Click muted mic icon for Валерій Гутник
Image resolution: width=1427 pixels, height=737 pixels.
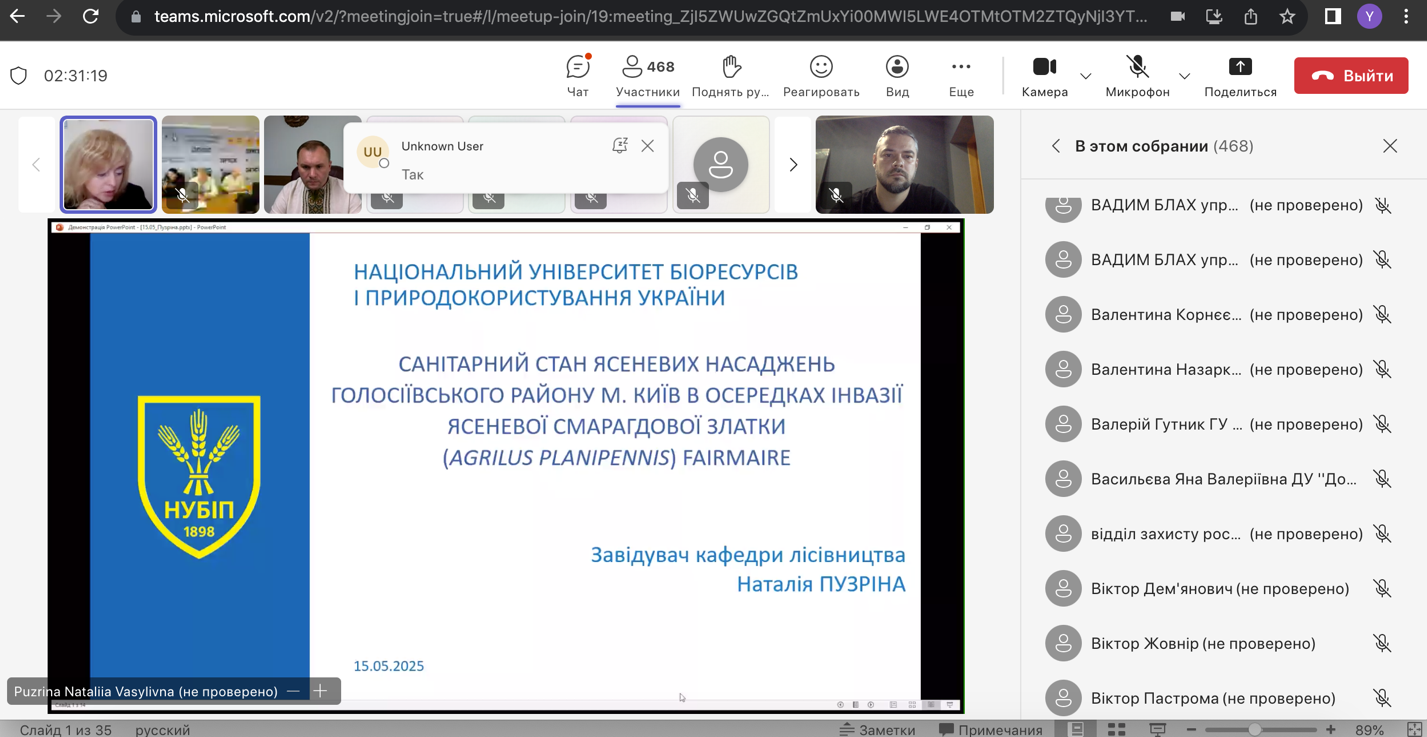(1382, 424)
